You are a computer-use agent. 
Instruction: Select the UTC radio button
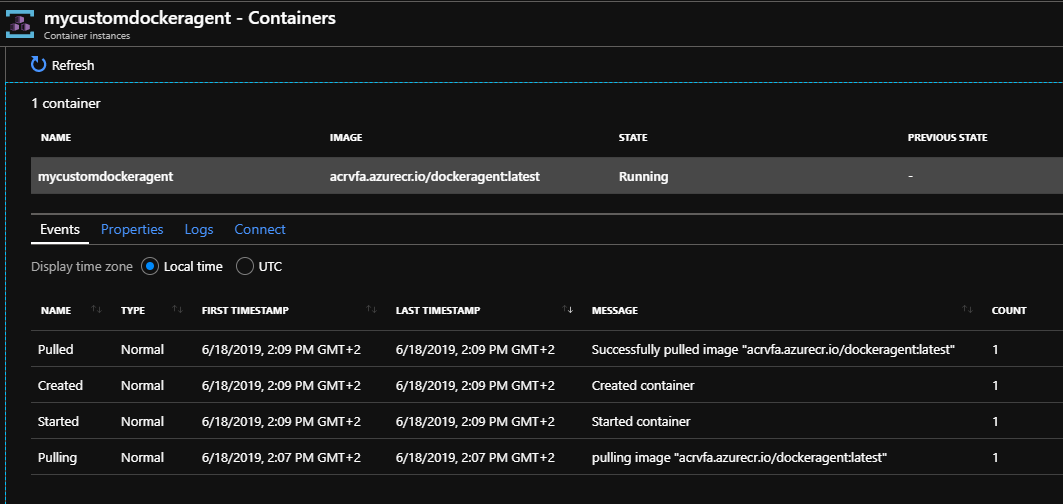pos(245,267)
